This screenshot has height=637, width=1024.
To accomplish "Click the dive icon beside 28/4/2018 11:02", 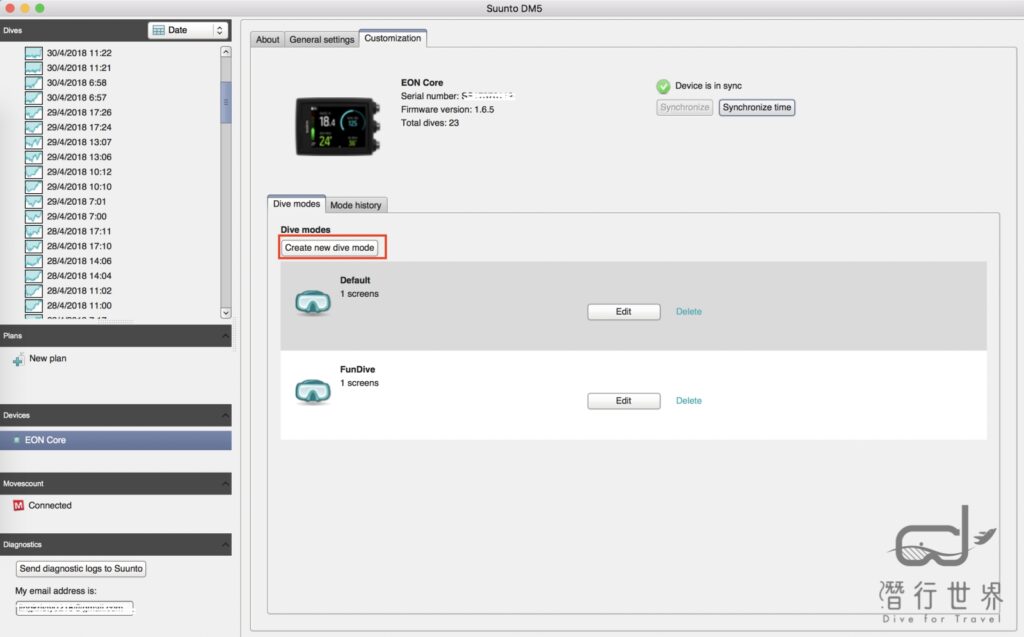I will pos(33,291).
